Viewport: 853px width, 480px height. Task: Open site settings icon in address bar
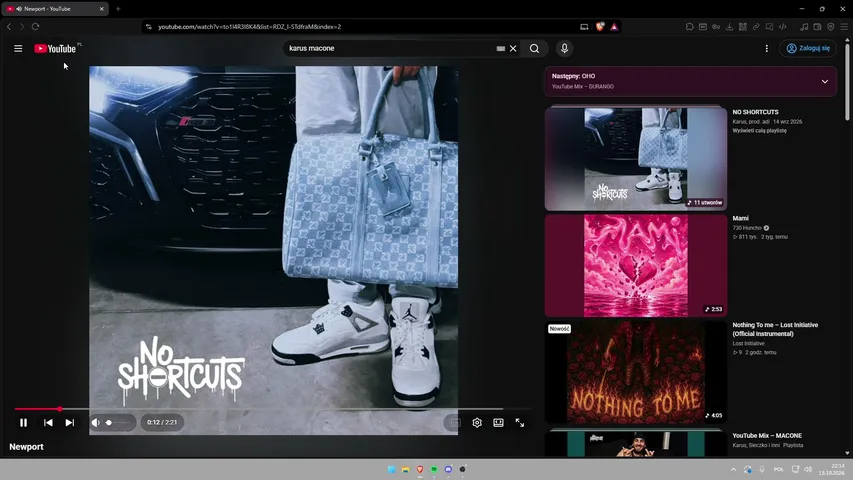click(x=149, y=27)
